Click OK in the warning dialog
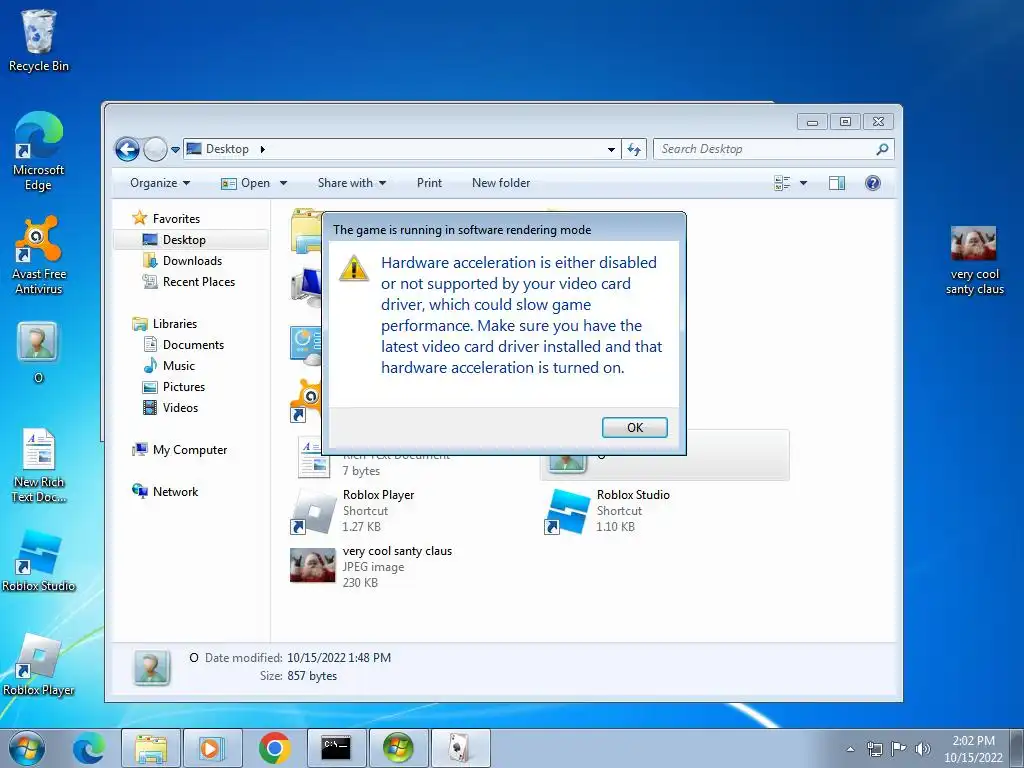1024x768 pixels. [x=634, y=427]
